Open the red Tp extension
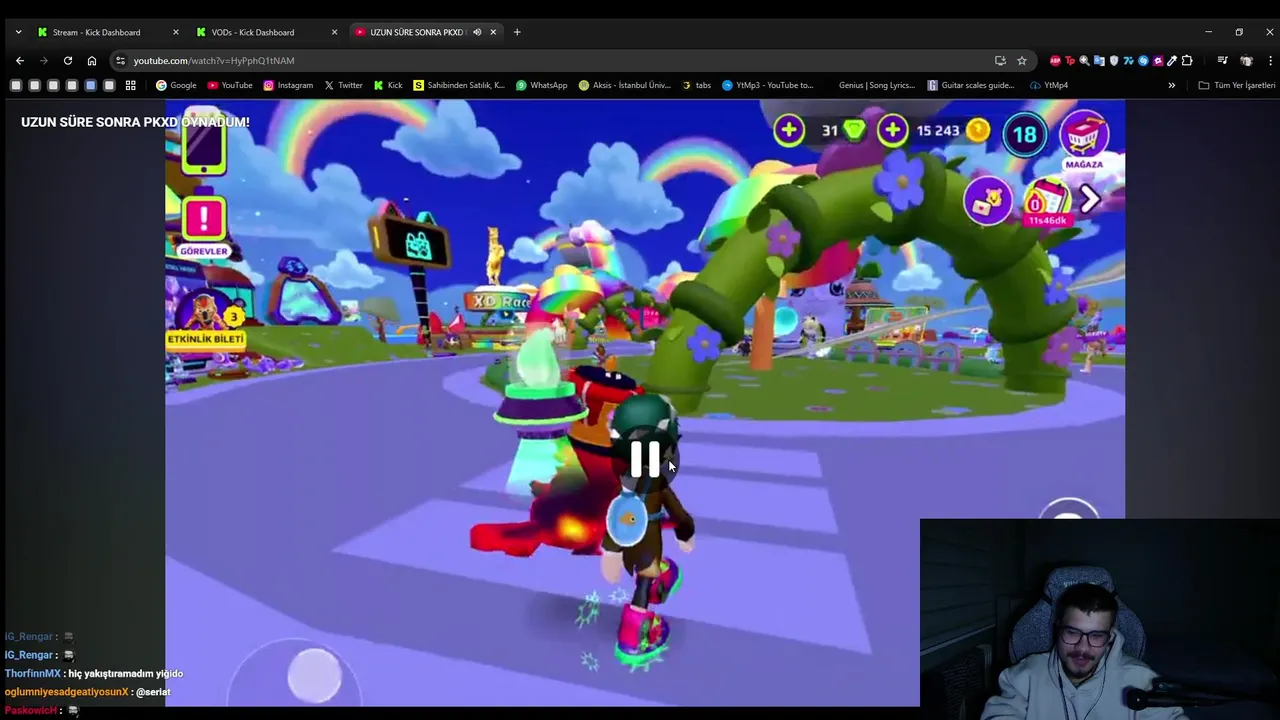The image size is (1280, 720). [x=1070, y=60]
